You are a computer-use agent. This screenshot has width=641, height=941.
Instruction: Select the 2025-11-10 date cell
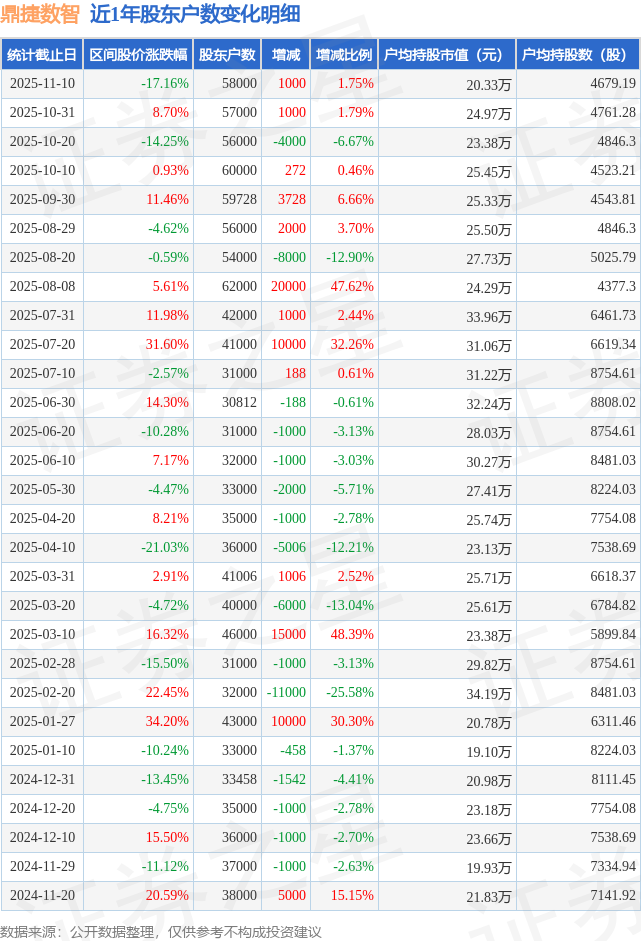point(41,84)
